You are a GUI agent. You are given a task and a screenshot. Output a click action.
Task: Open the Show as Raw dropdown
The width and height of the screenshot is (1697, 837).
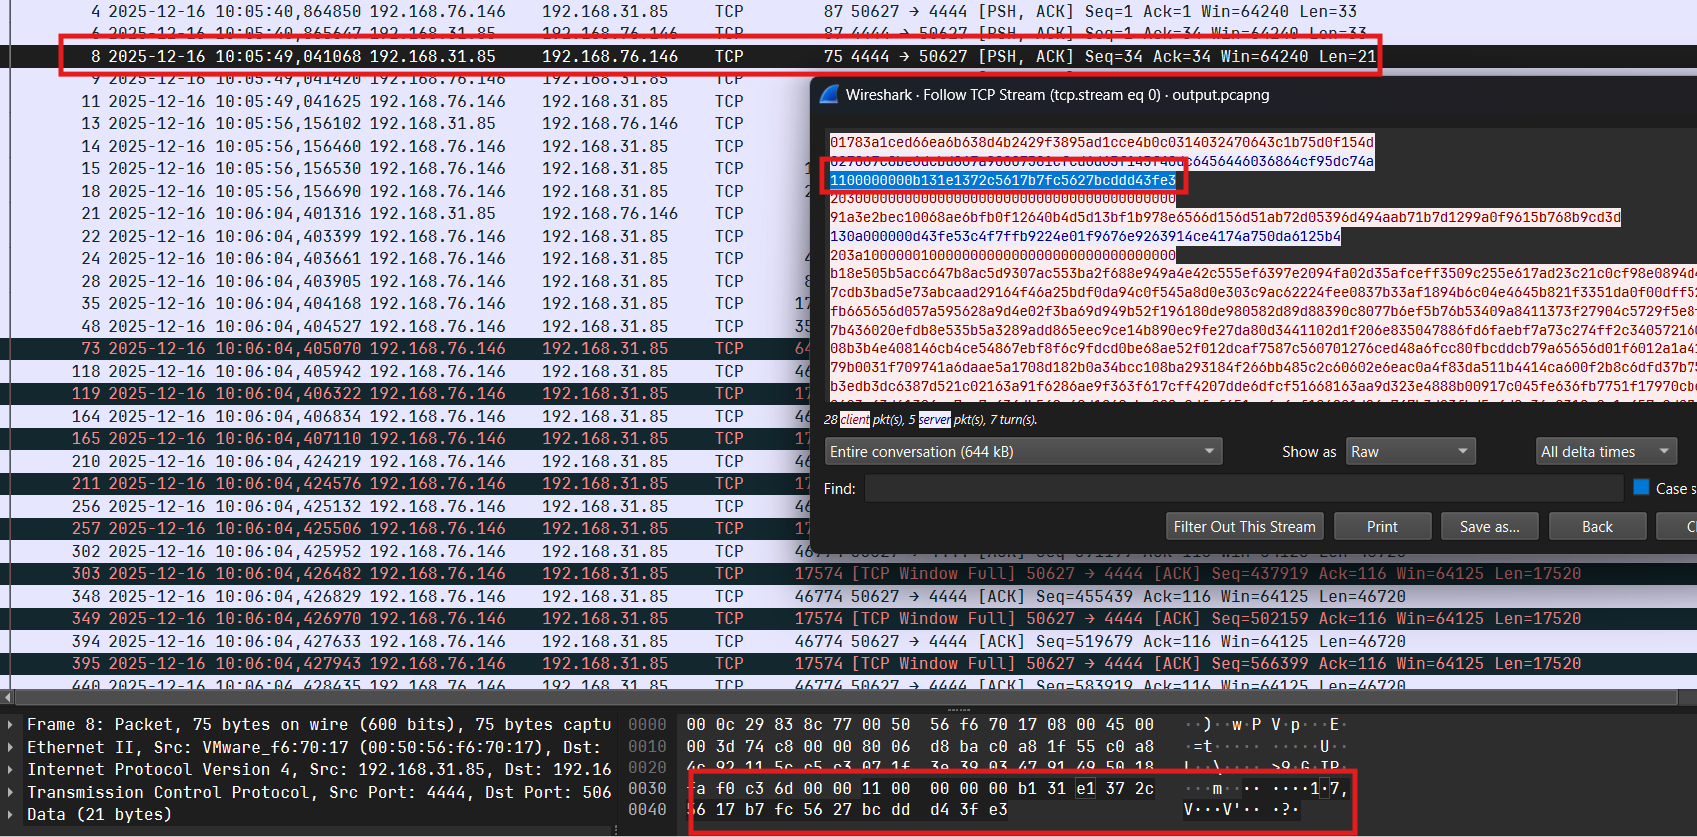tap(1410, 452)
